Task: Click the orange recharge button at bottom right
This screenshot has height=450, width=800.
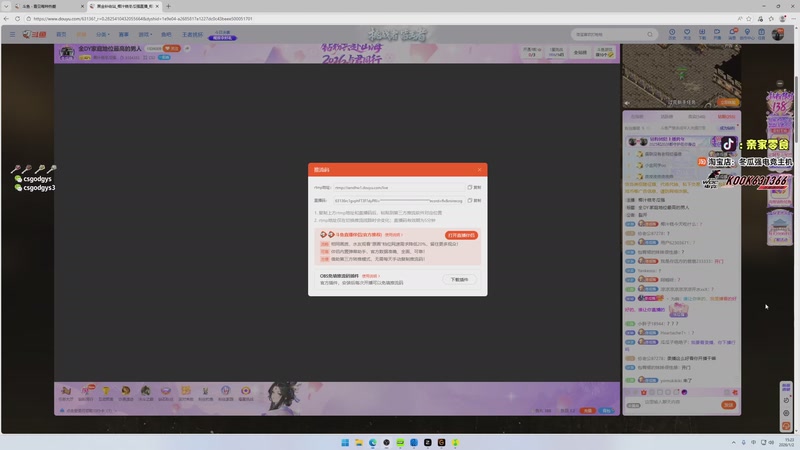Action: click(x=588, y=411)
